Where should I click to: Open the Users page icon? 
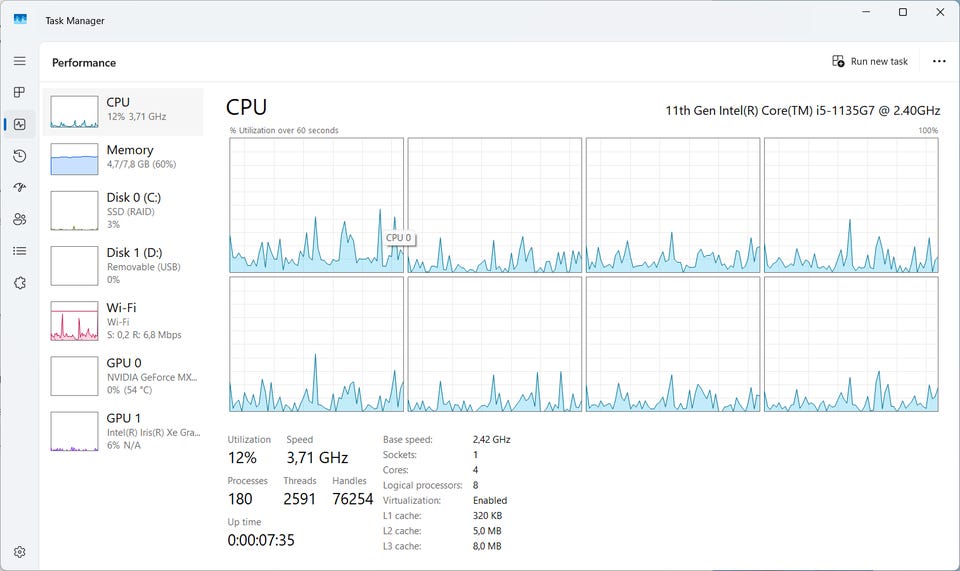[20, 219]
